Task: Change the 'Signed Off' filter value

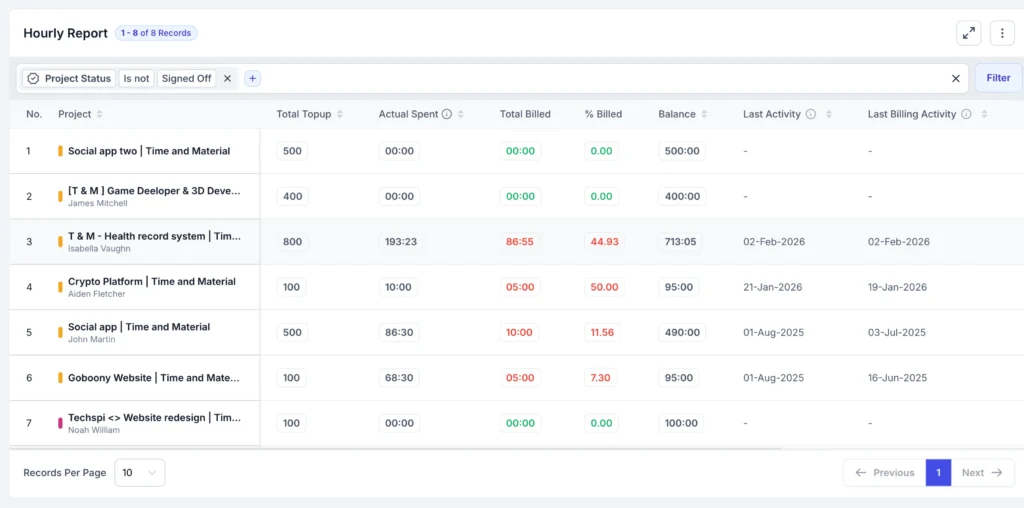Action: (x=186, y=78)
